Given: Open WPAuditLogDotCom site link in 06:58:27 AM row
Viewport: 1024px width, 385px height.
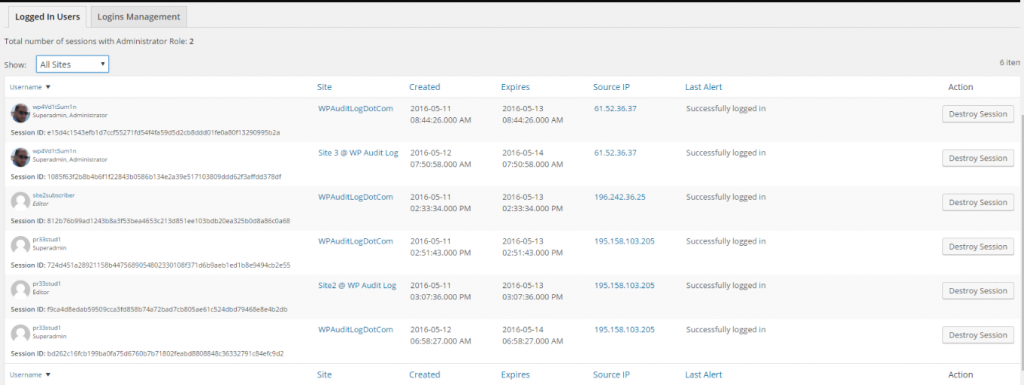Looking at the screenshot, I should (356, 330).
